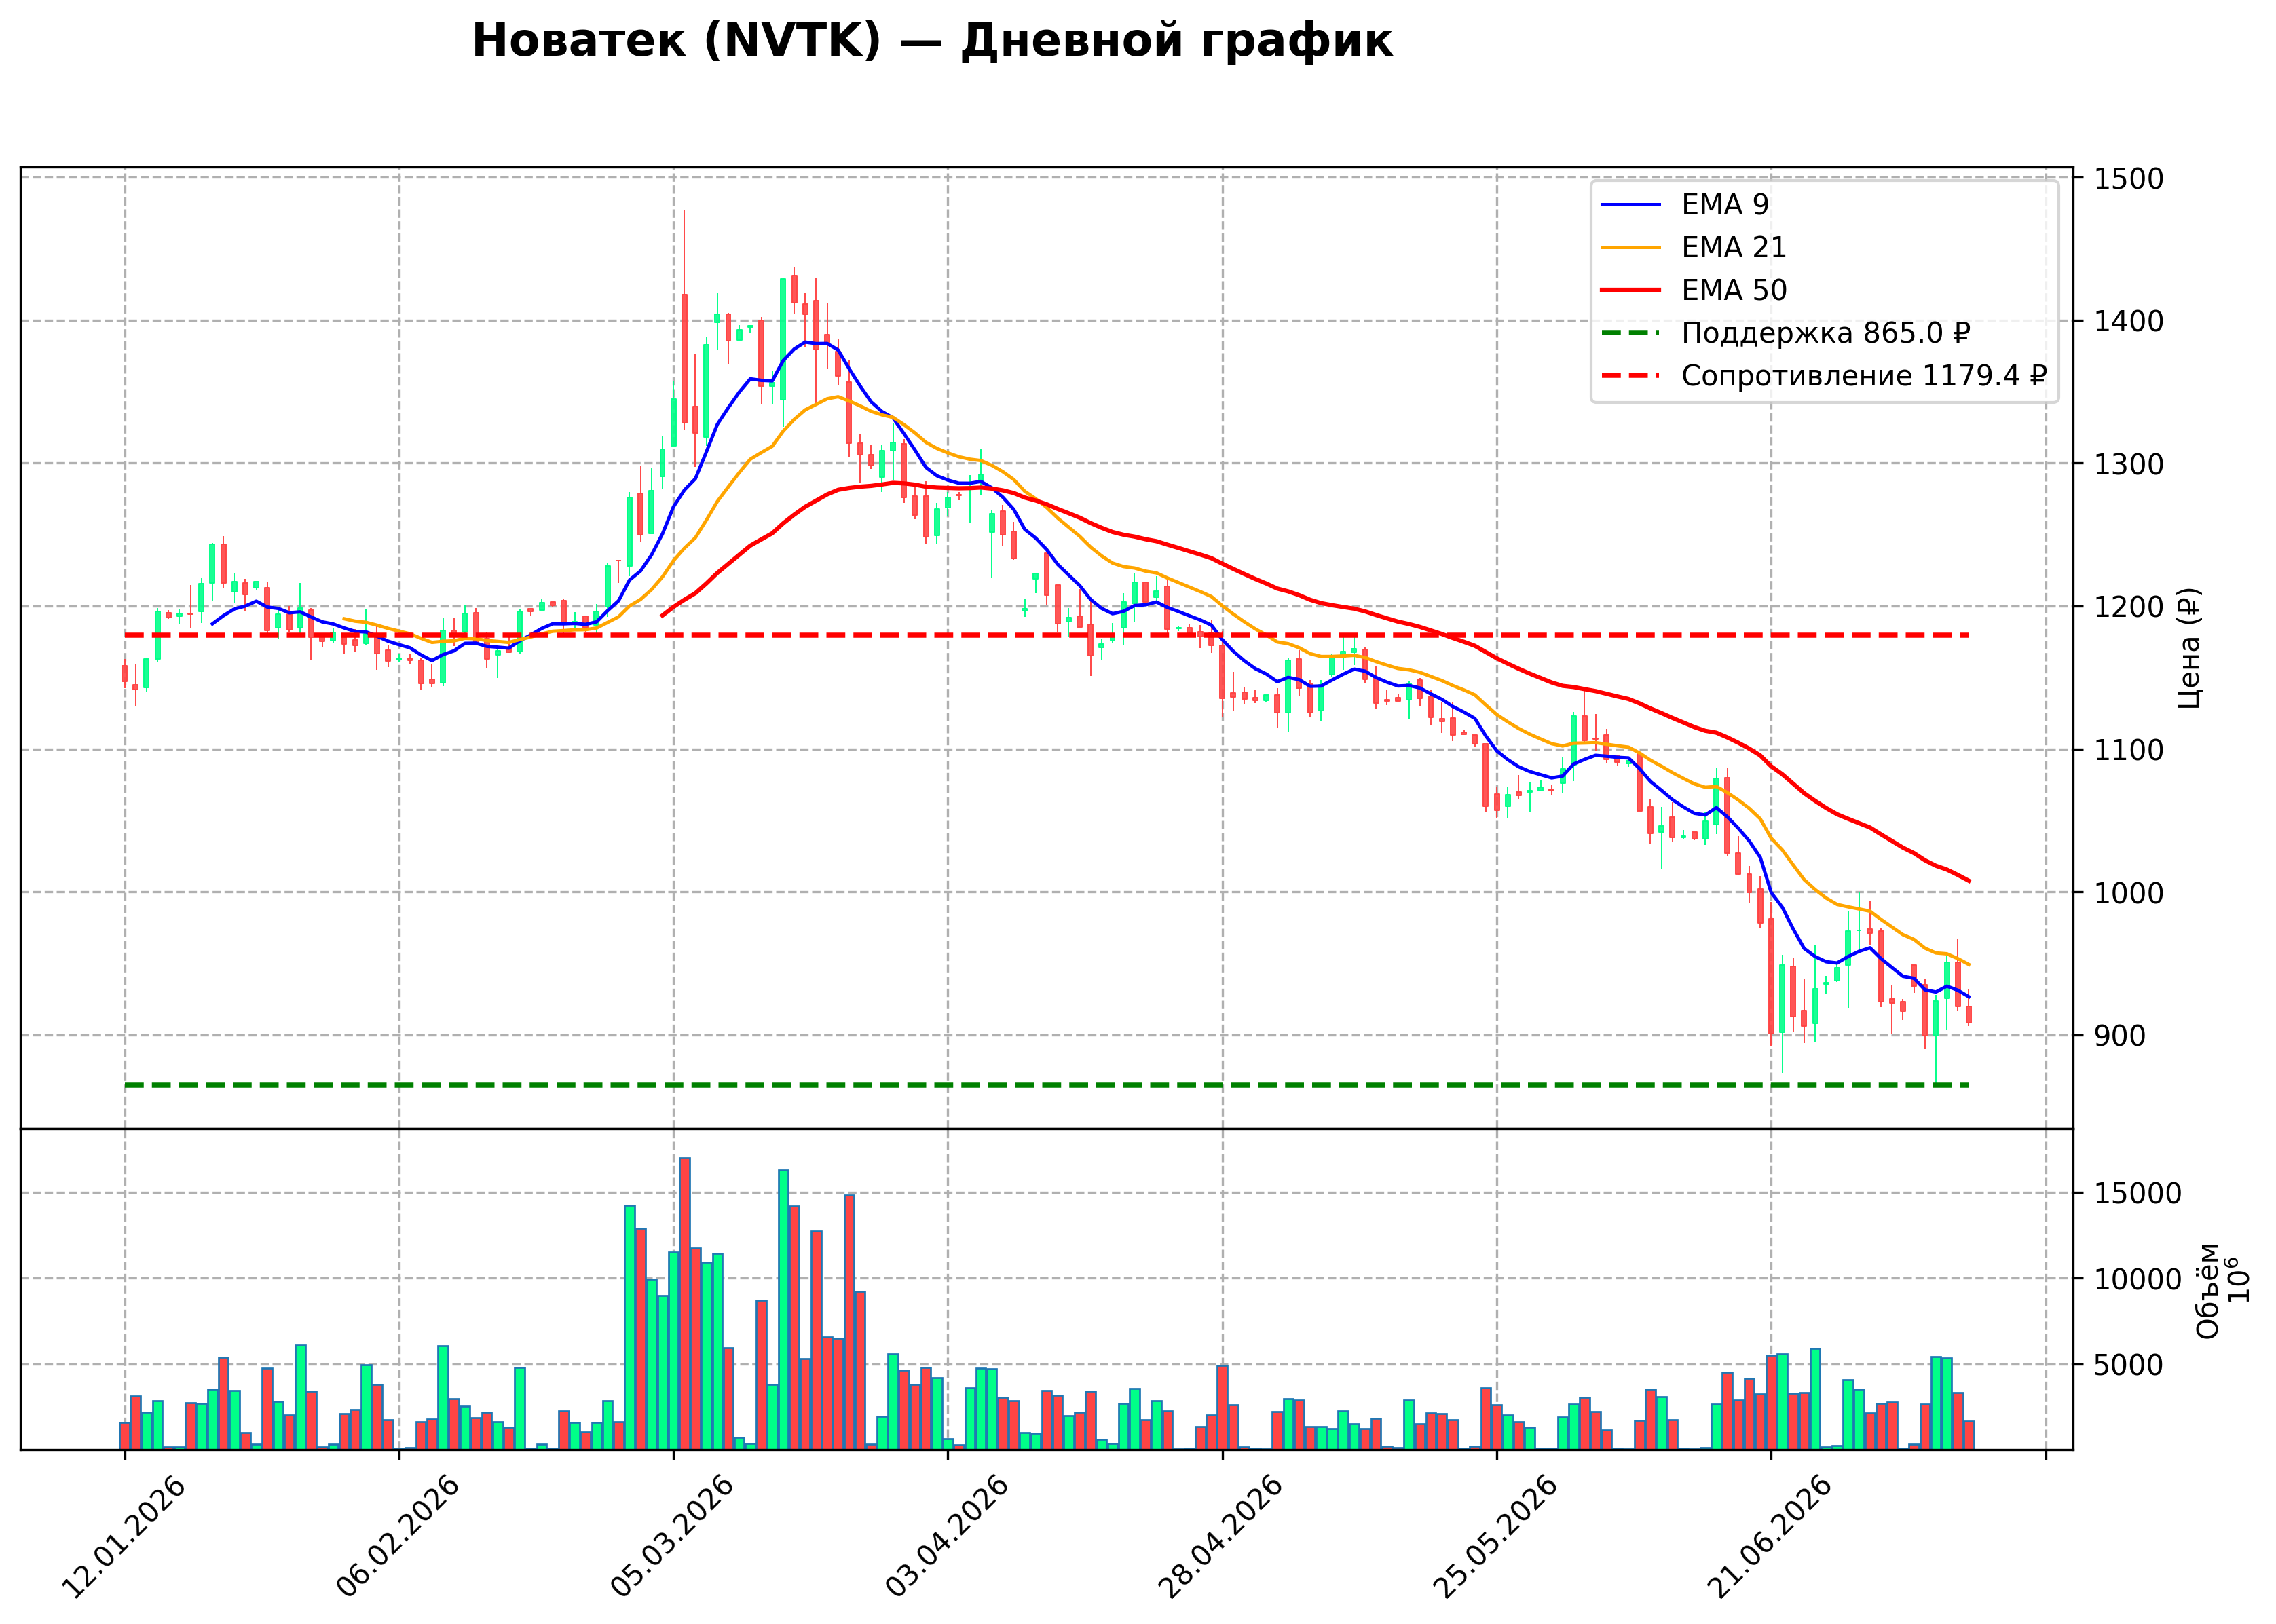
Task: Click the volume axis value "10000"
Action: tap(2137, 1279)
